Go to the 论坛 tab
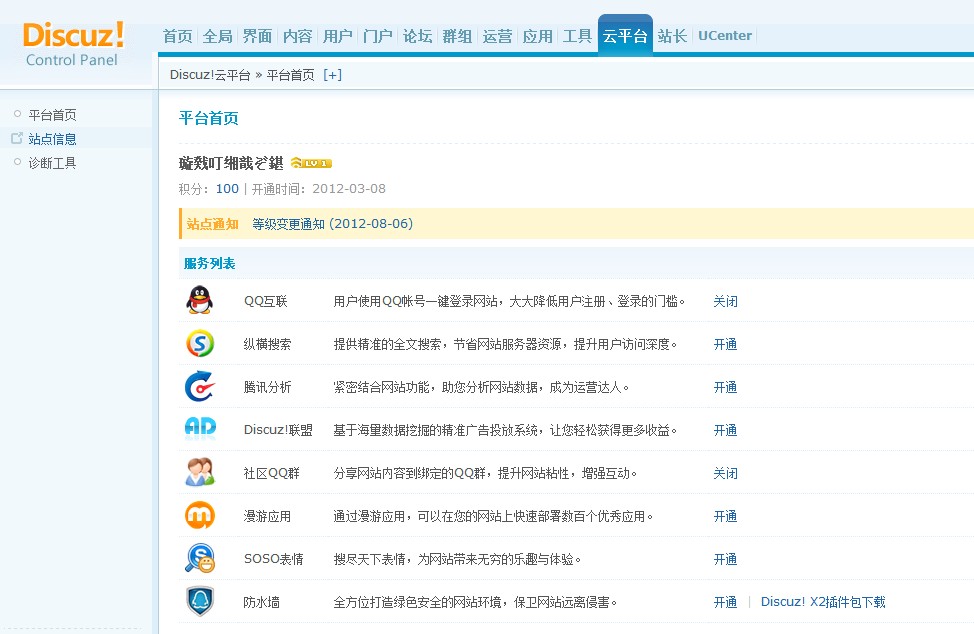This screenshot has width=974, height=634. coord(417,36)
